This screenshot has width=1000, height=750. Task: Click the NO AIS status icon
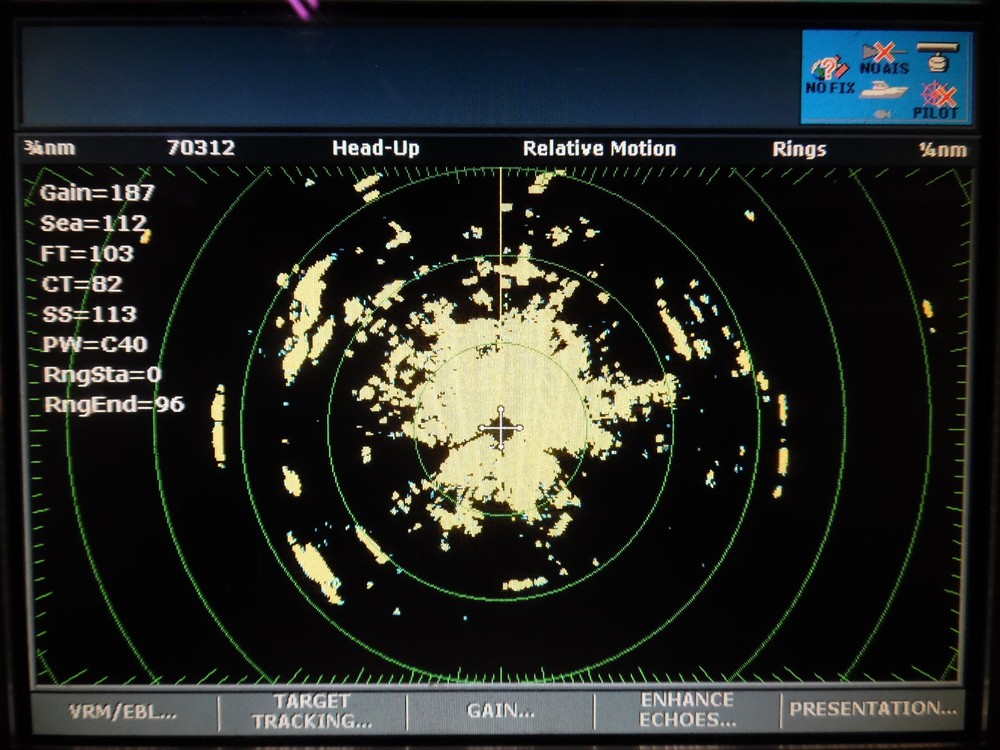point(884,59)
